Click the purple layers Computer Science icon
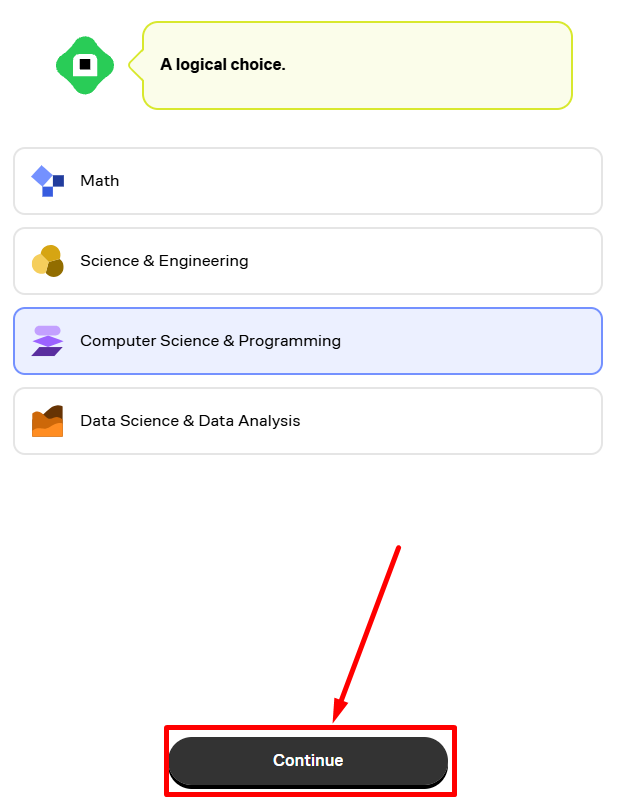The width and height of the screenshot is (618, 801). 47,341
